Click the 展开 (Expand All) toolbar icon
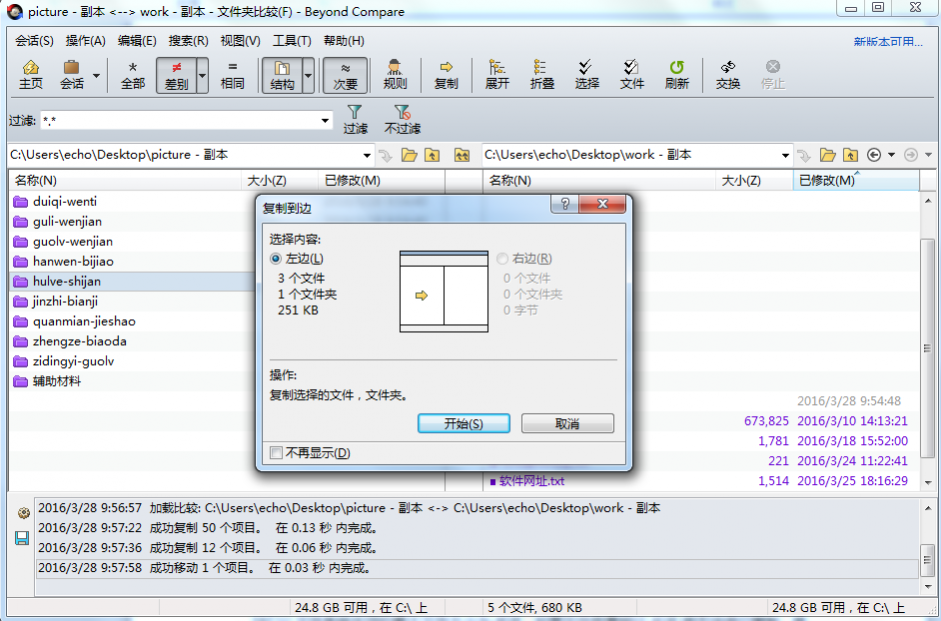This screenshot has width=941, height=621. 496,75
